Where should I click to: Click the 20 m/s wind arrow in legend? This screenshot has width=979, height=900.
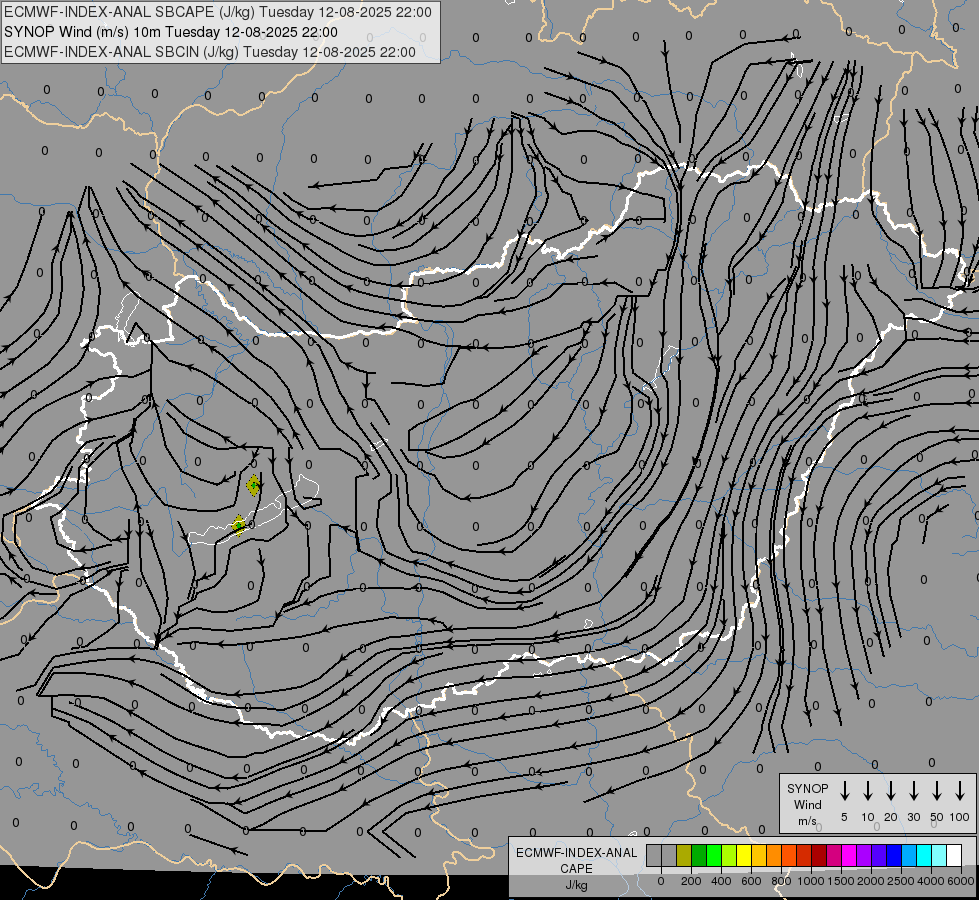tap(891, 791)
